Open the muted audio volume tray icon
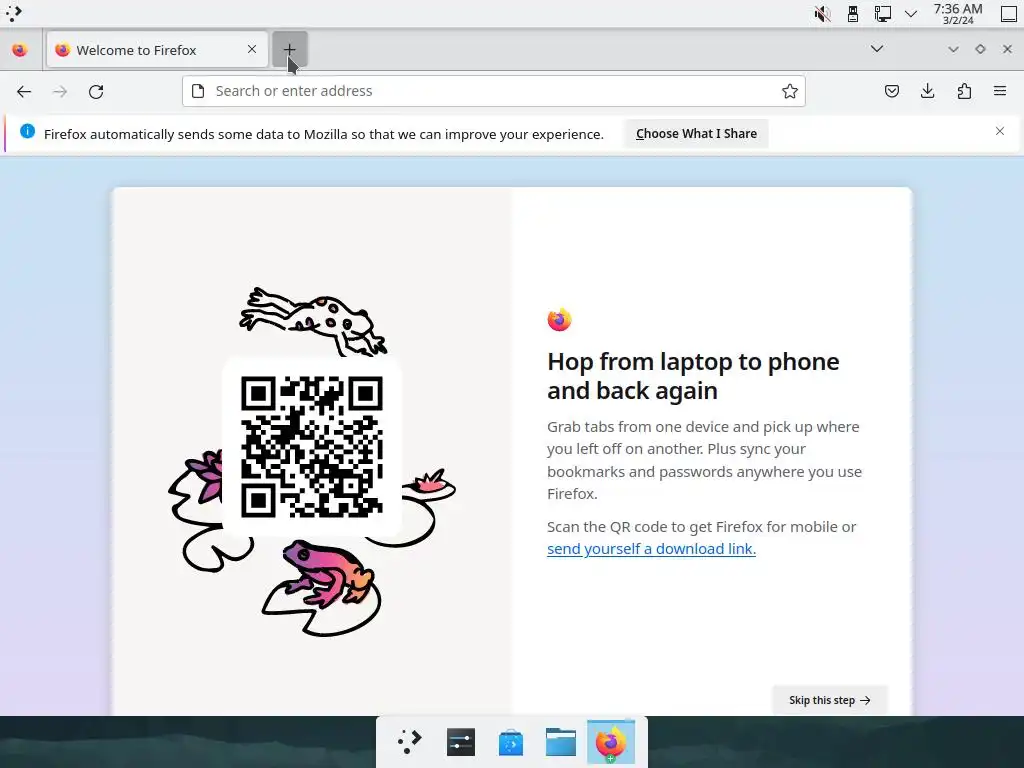Image resolution: width=1024 pixels, height=768 pixels. [822, 14]
